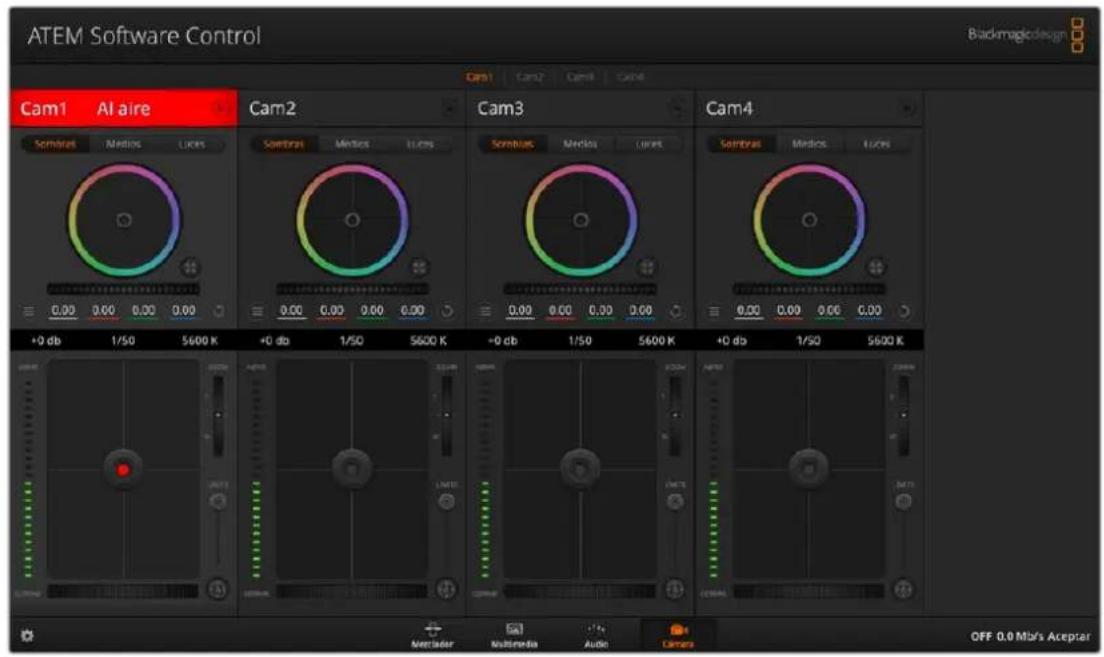Click the Cam1 +0 db gain value
Image resolution: width=1104 pixels, height=657 pixels.
pyautogui.click(x=46, y=341)
